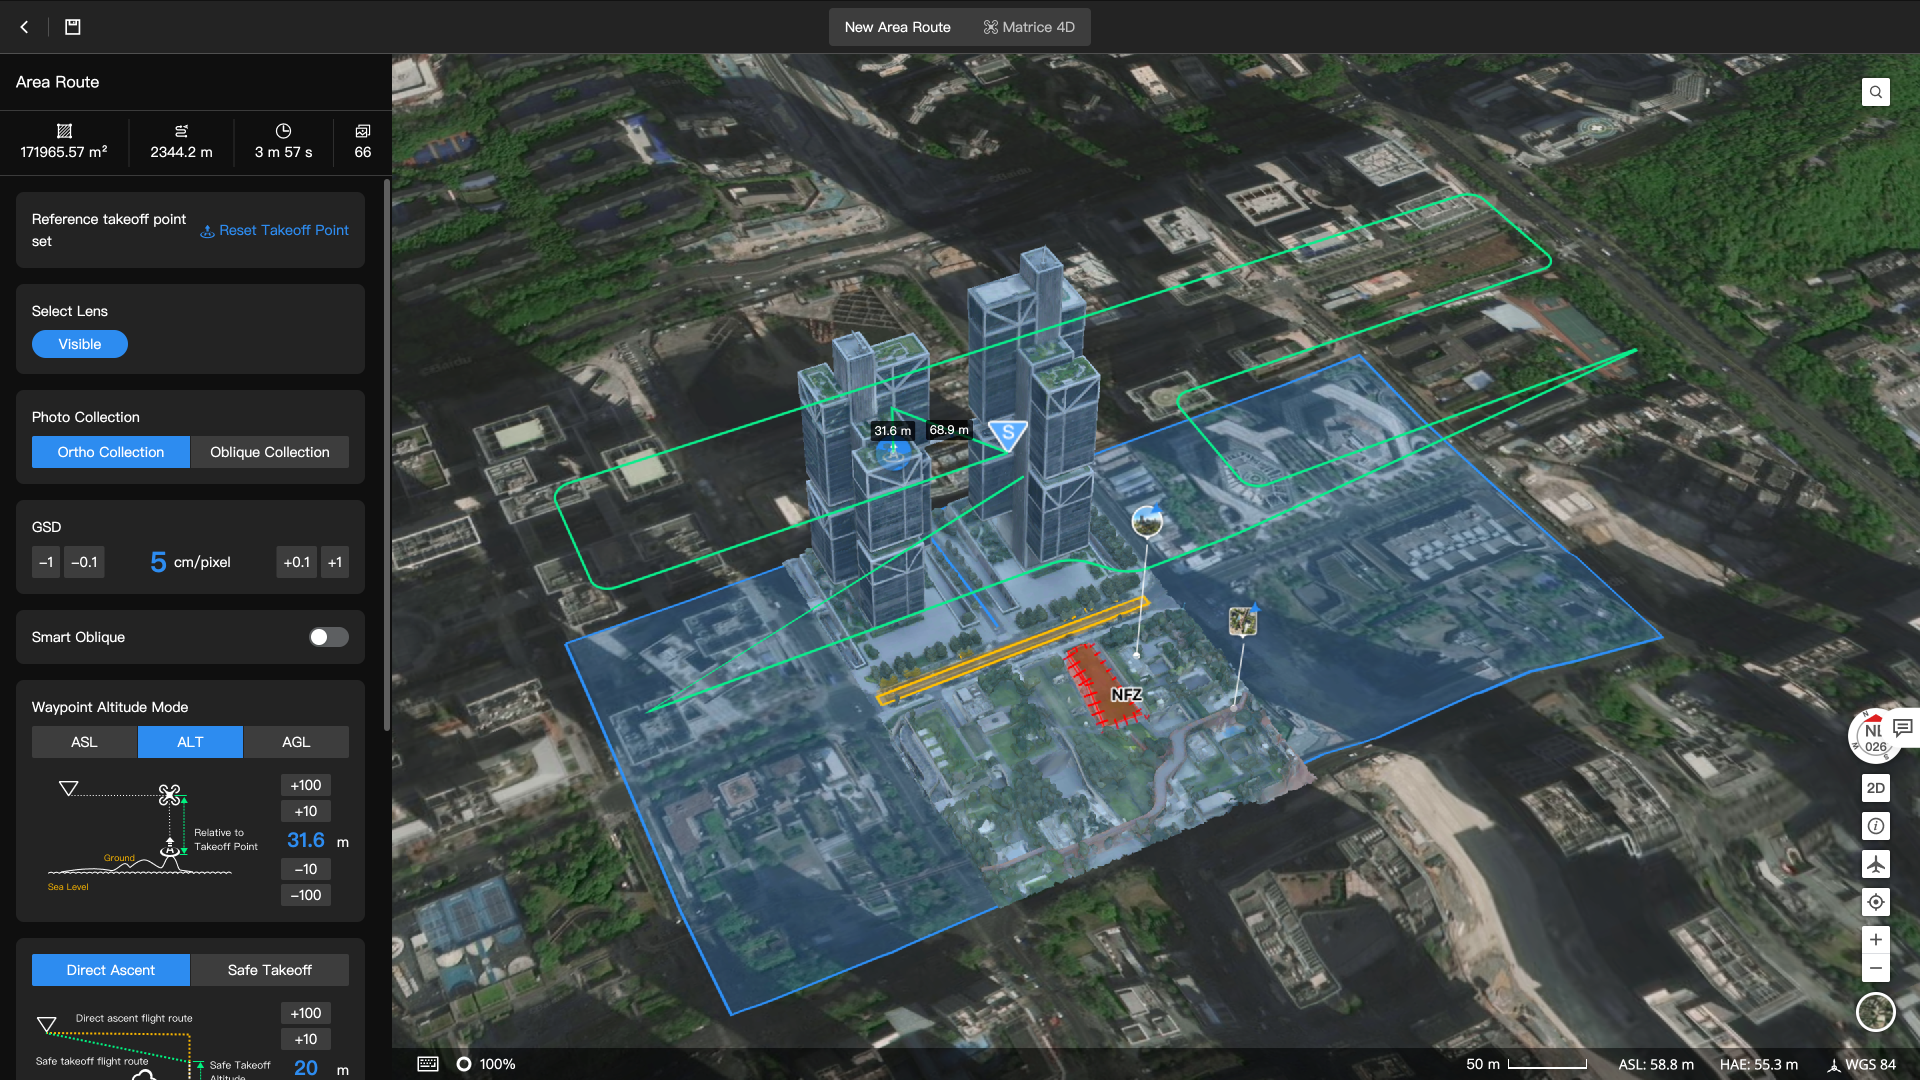Click the New Area Route title

(x=898, y=27)
